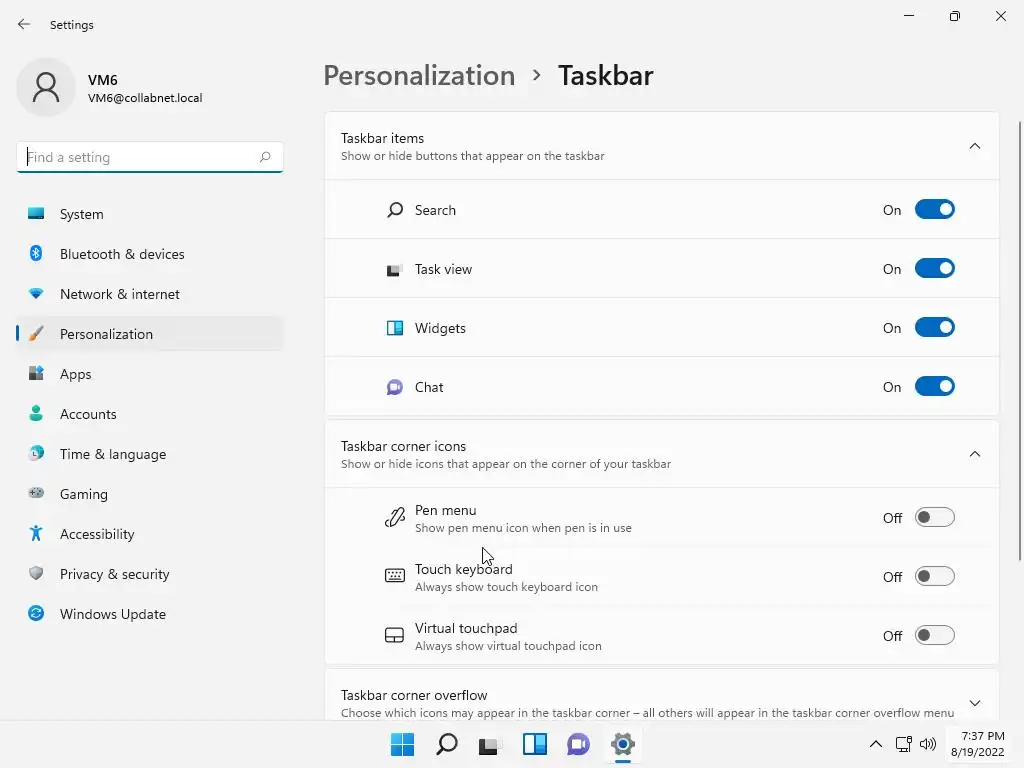This screenshot has height=768, width=1024.
Task: Open Chat from the taskbar
Action: point(579,744)
